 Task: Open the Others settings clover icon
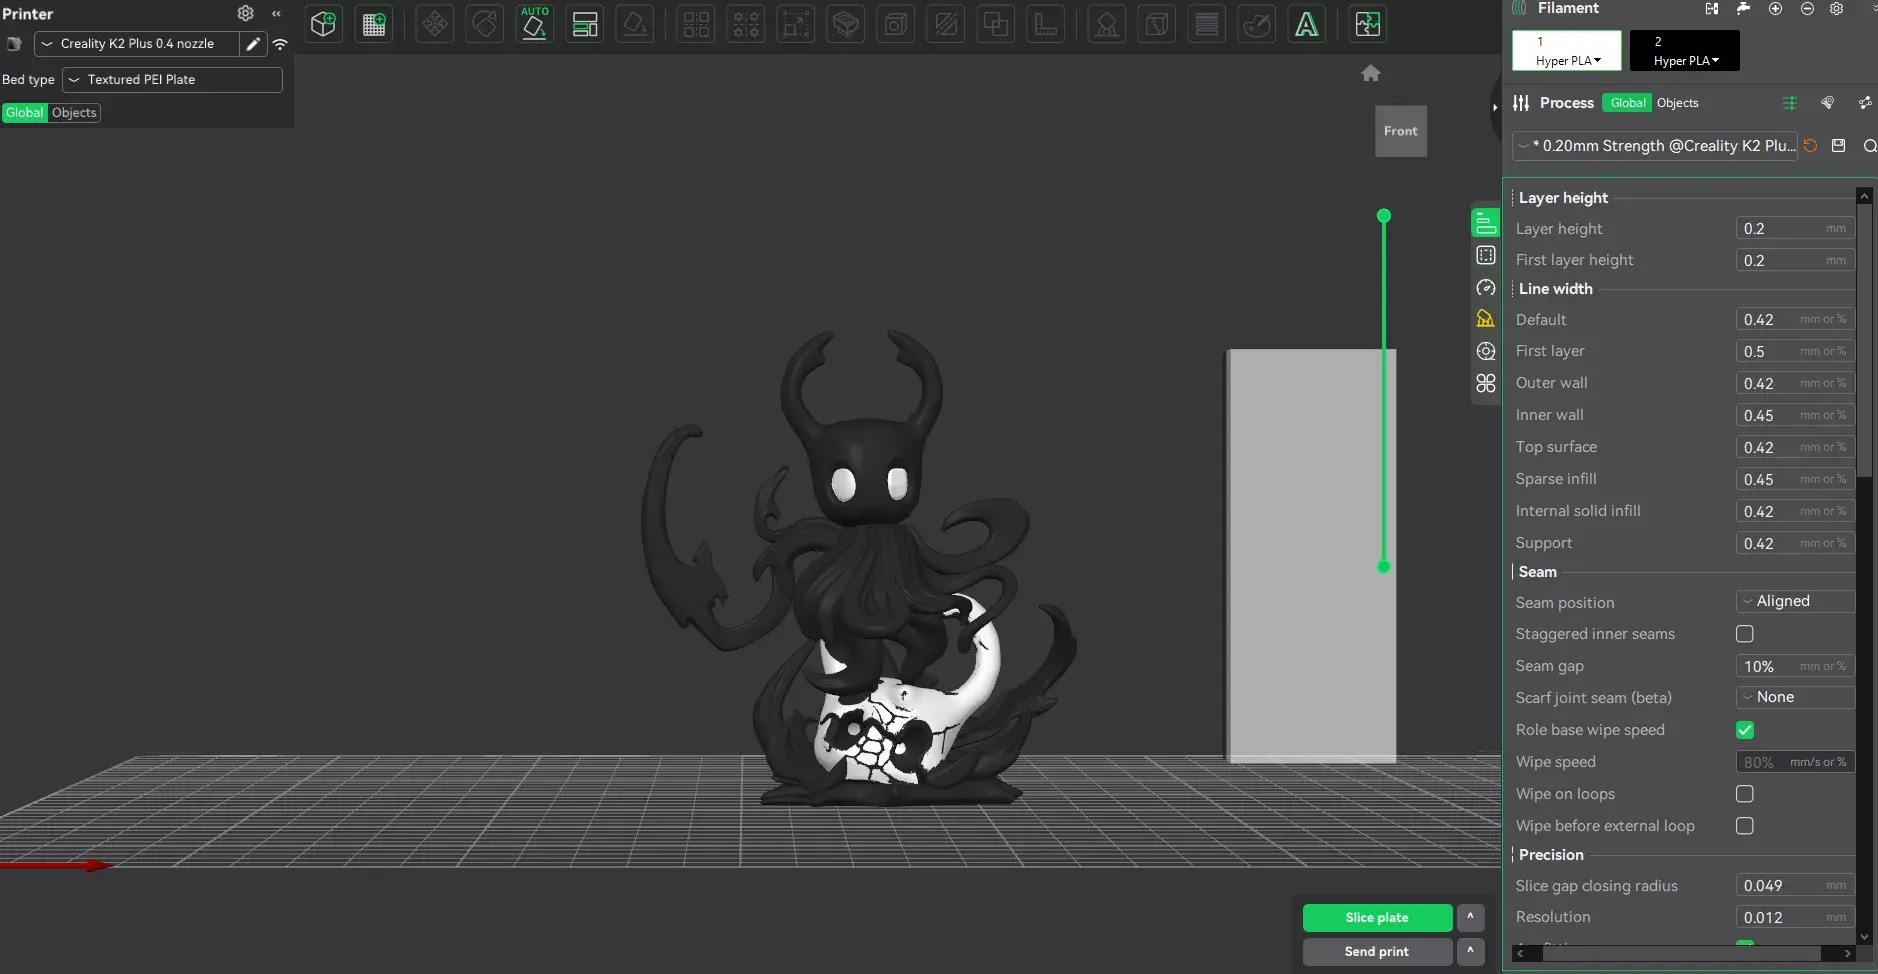point(1486,384)
